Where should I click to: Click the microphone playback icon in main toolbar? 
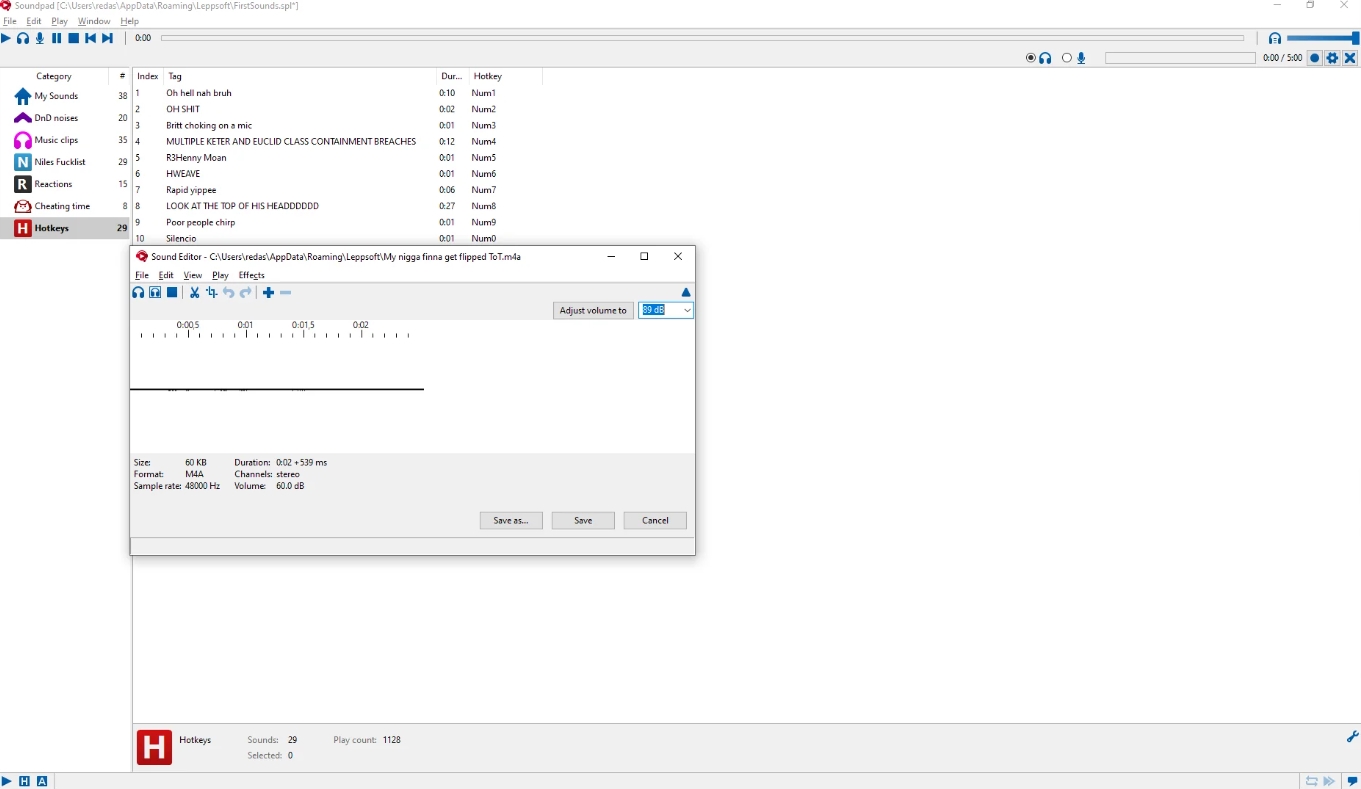[x=40, y=38]
